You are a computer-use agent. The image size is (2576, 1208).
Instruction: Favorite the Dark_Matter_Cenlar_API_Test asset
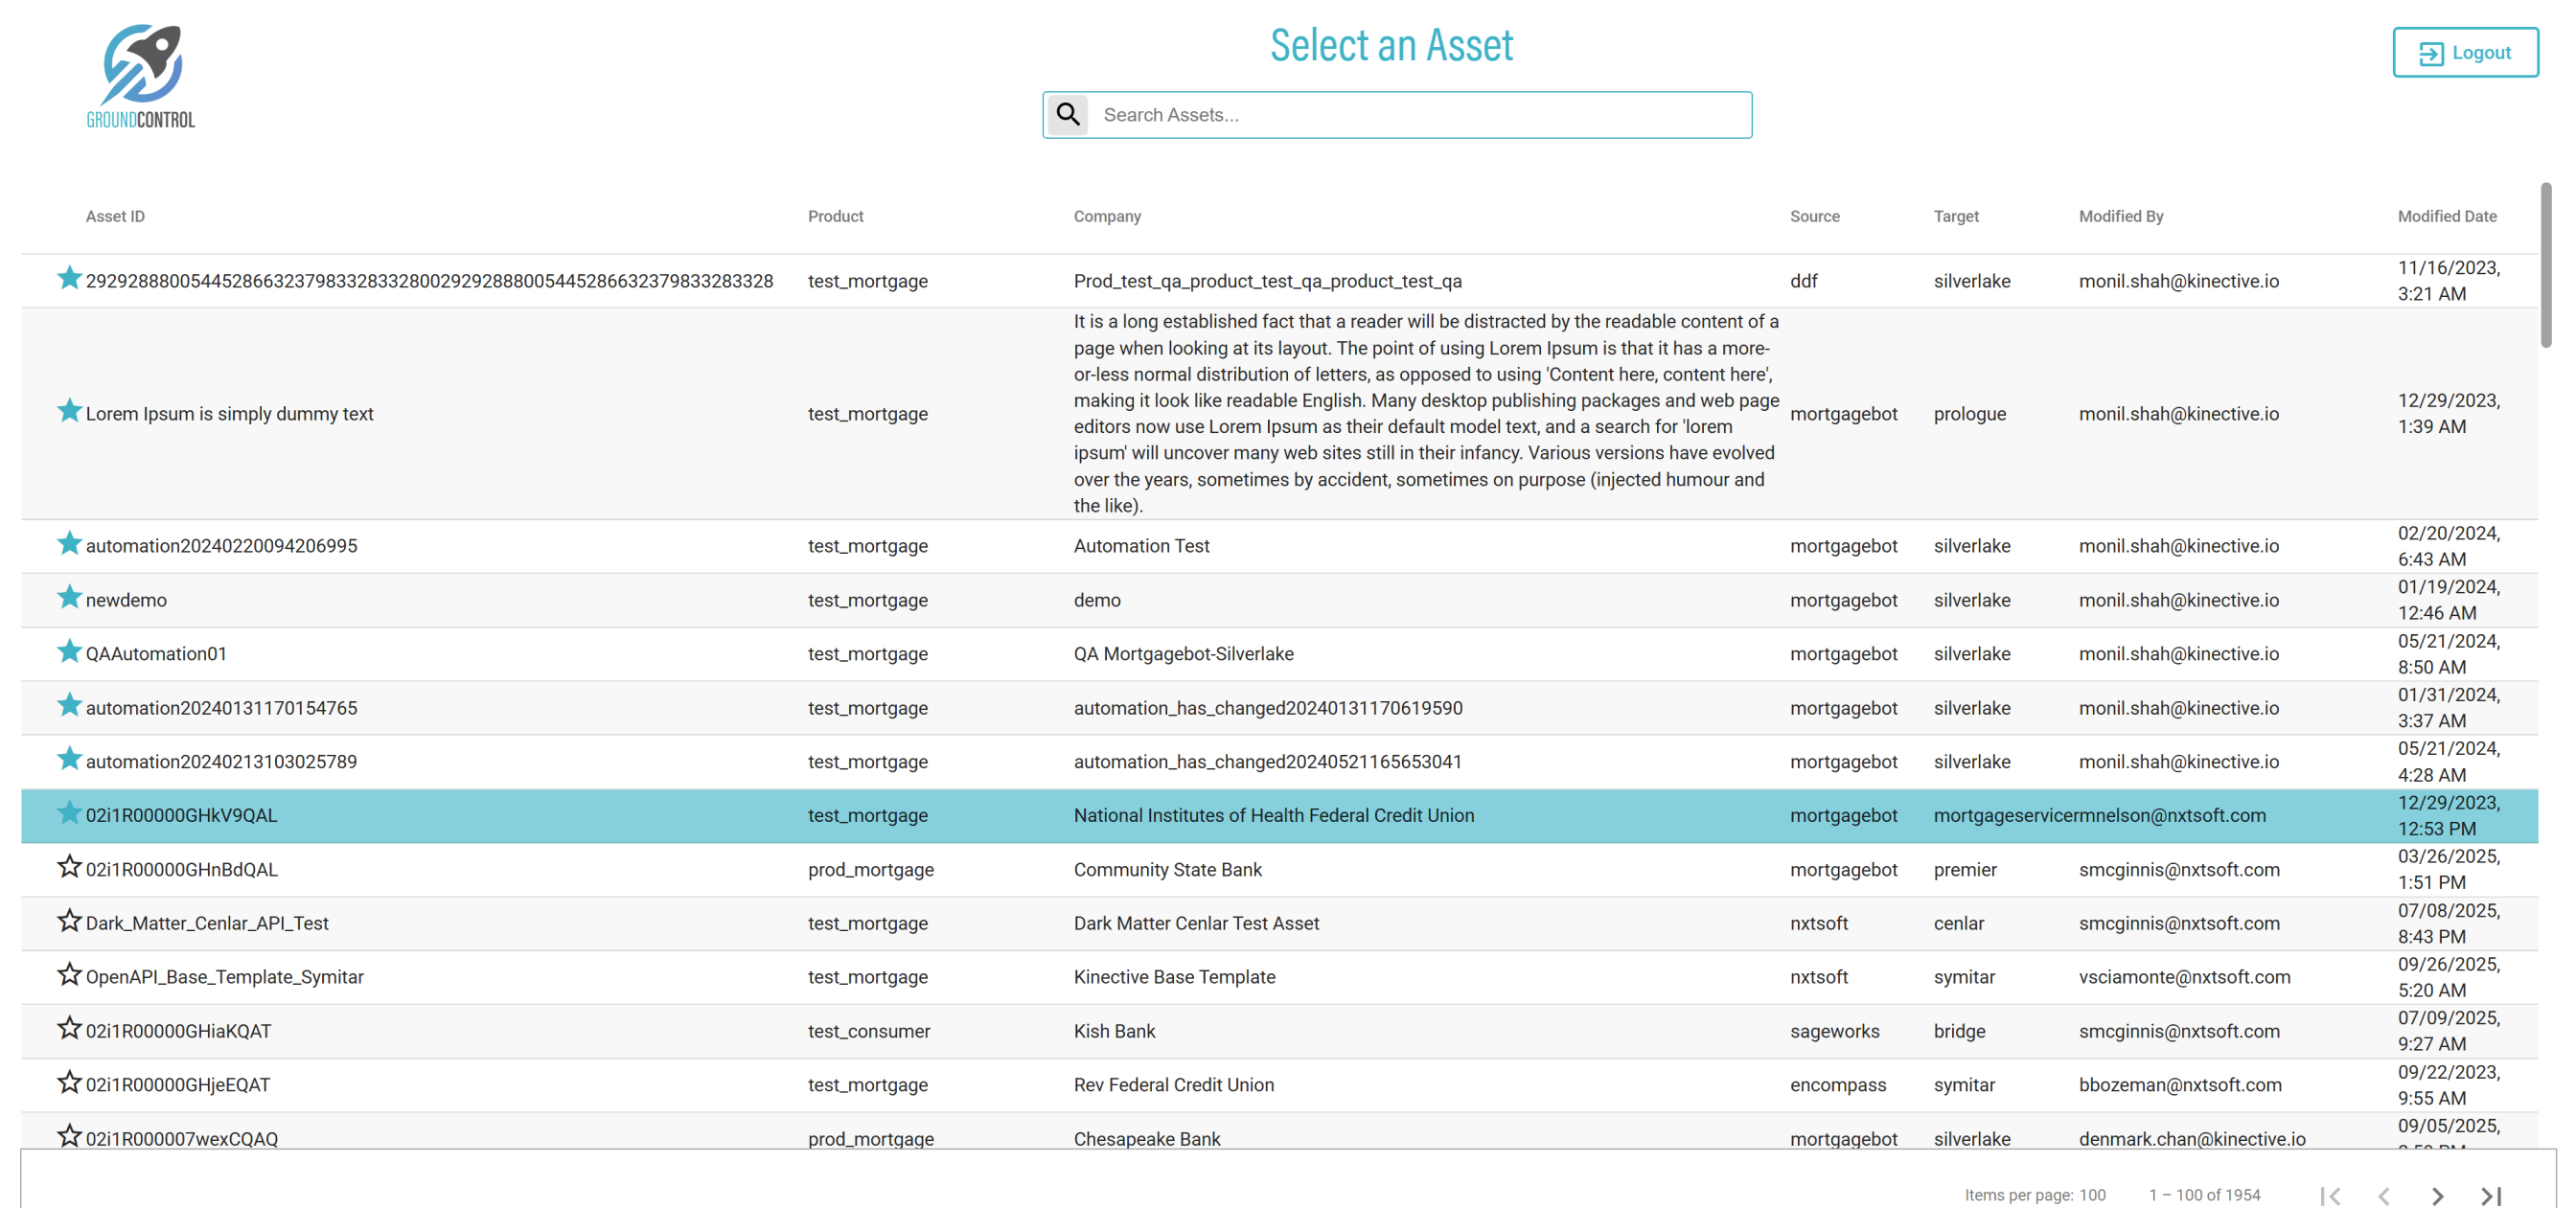[x=69, y=920]
